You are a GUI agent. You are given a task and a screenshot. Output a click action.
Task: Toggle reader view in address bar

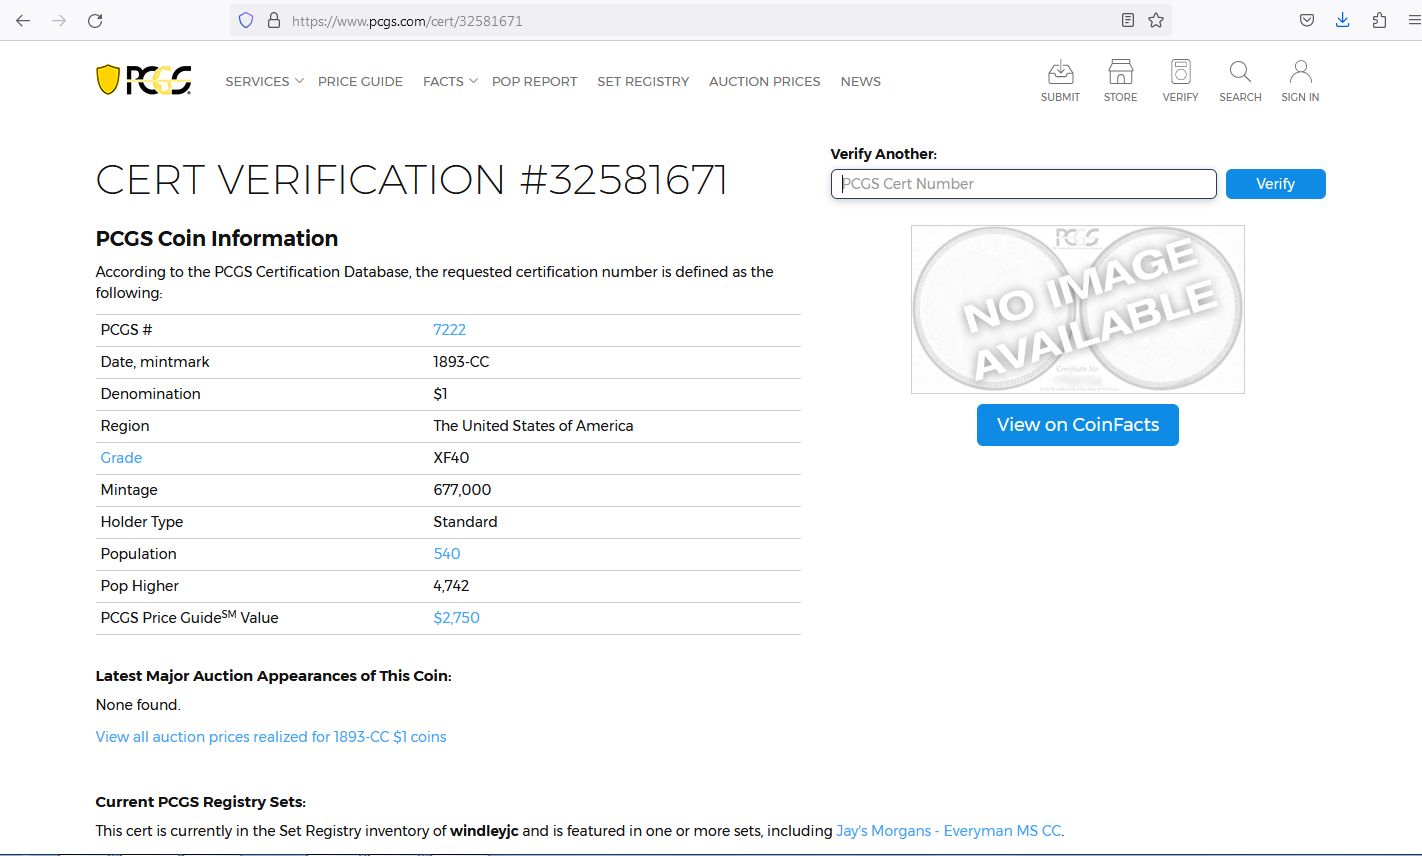click(x=1127, y=20)
